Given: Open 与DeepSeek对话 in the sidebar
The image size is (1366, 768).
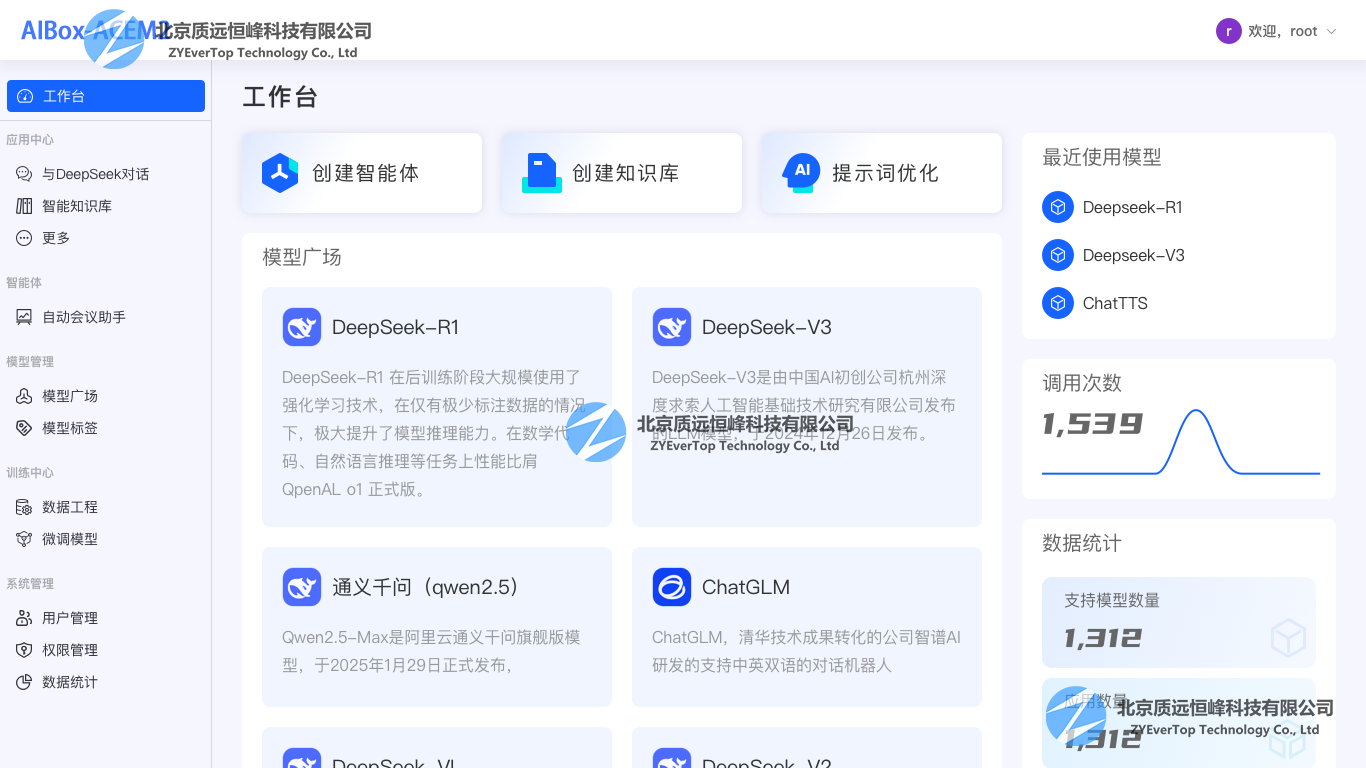Looking at the screenshot, I should (106, 174).
